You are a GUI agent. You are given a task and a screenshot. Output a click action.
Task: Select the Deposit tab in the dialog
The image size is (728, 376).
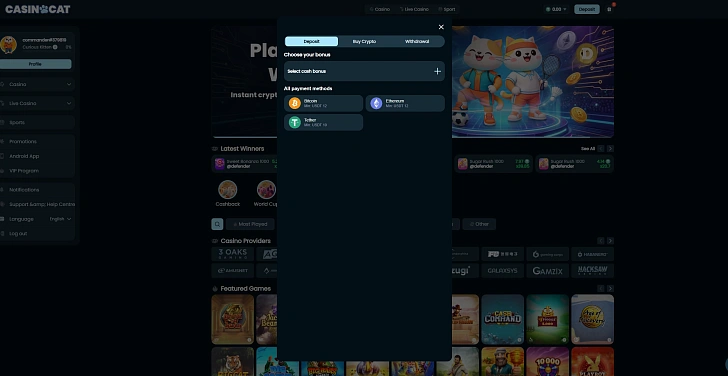click(x=312, y=41)
